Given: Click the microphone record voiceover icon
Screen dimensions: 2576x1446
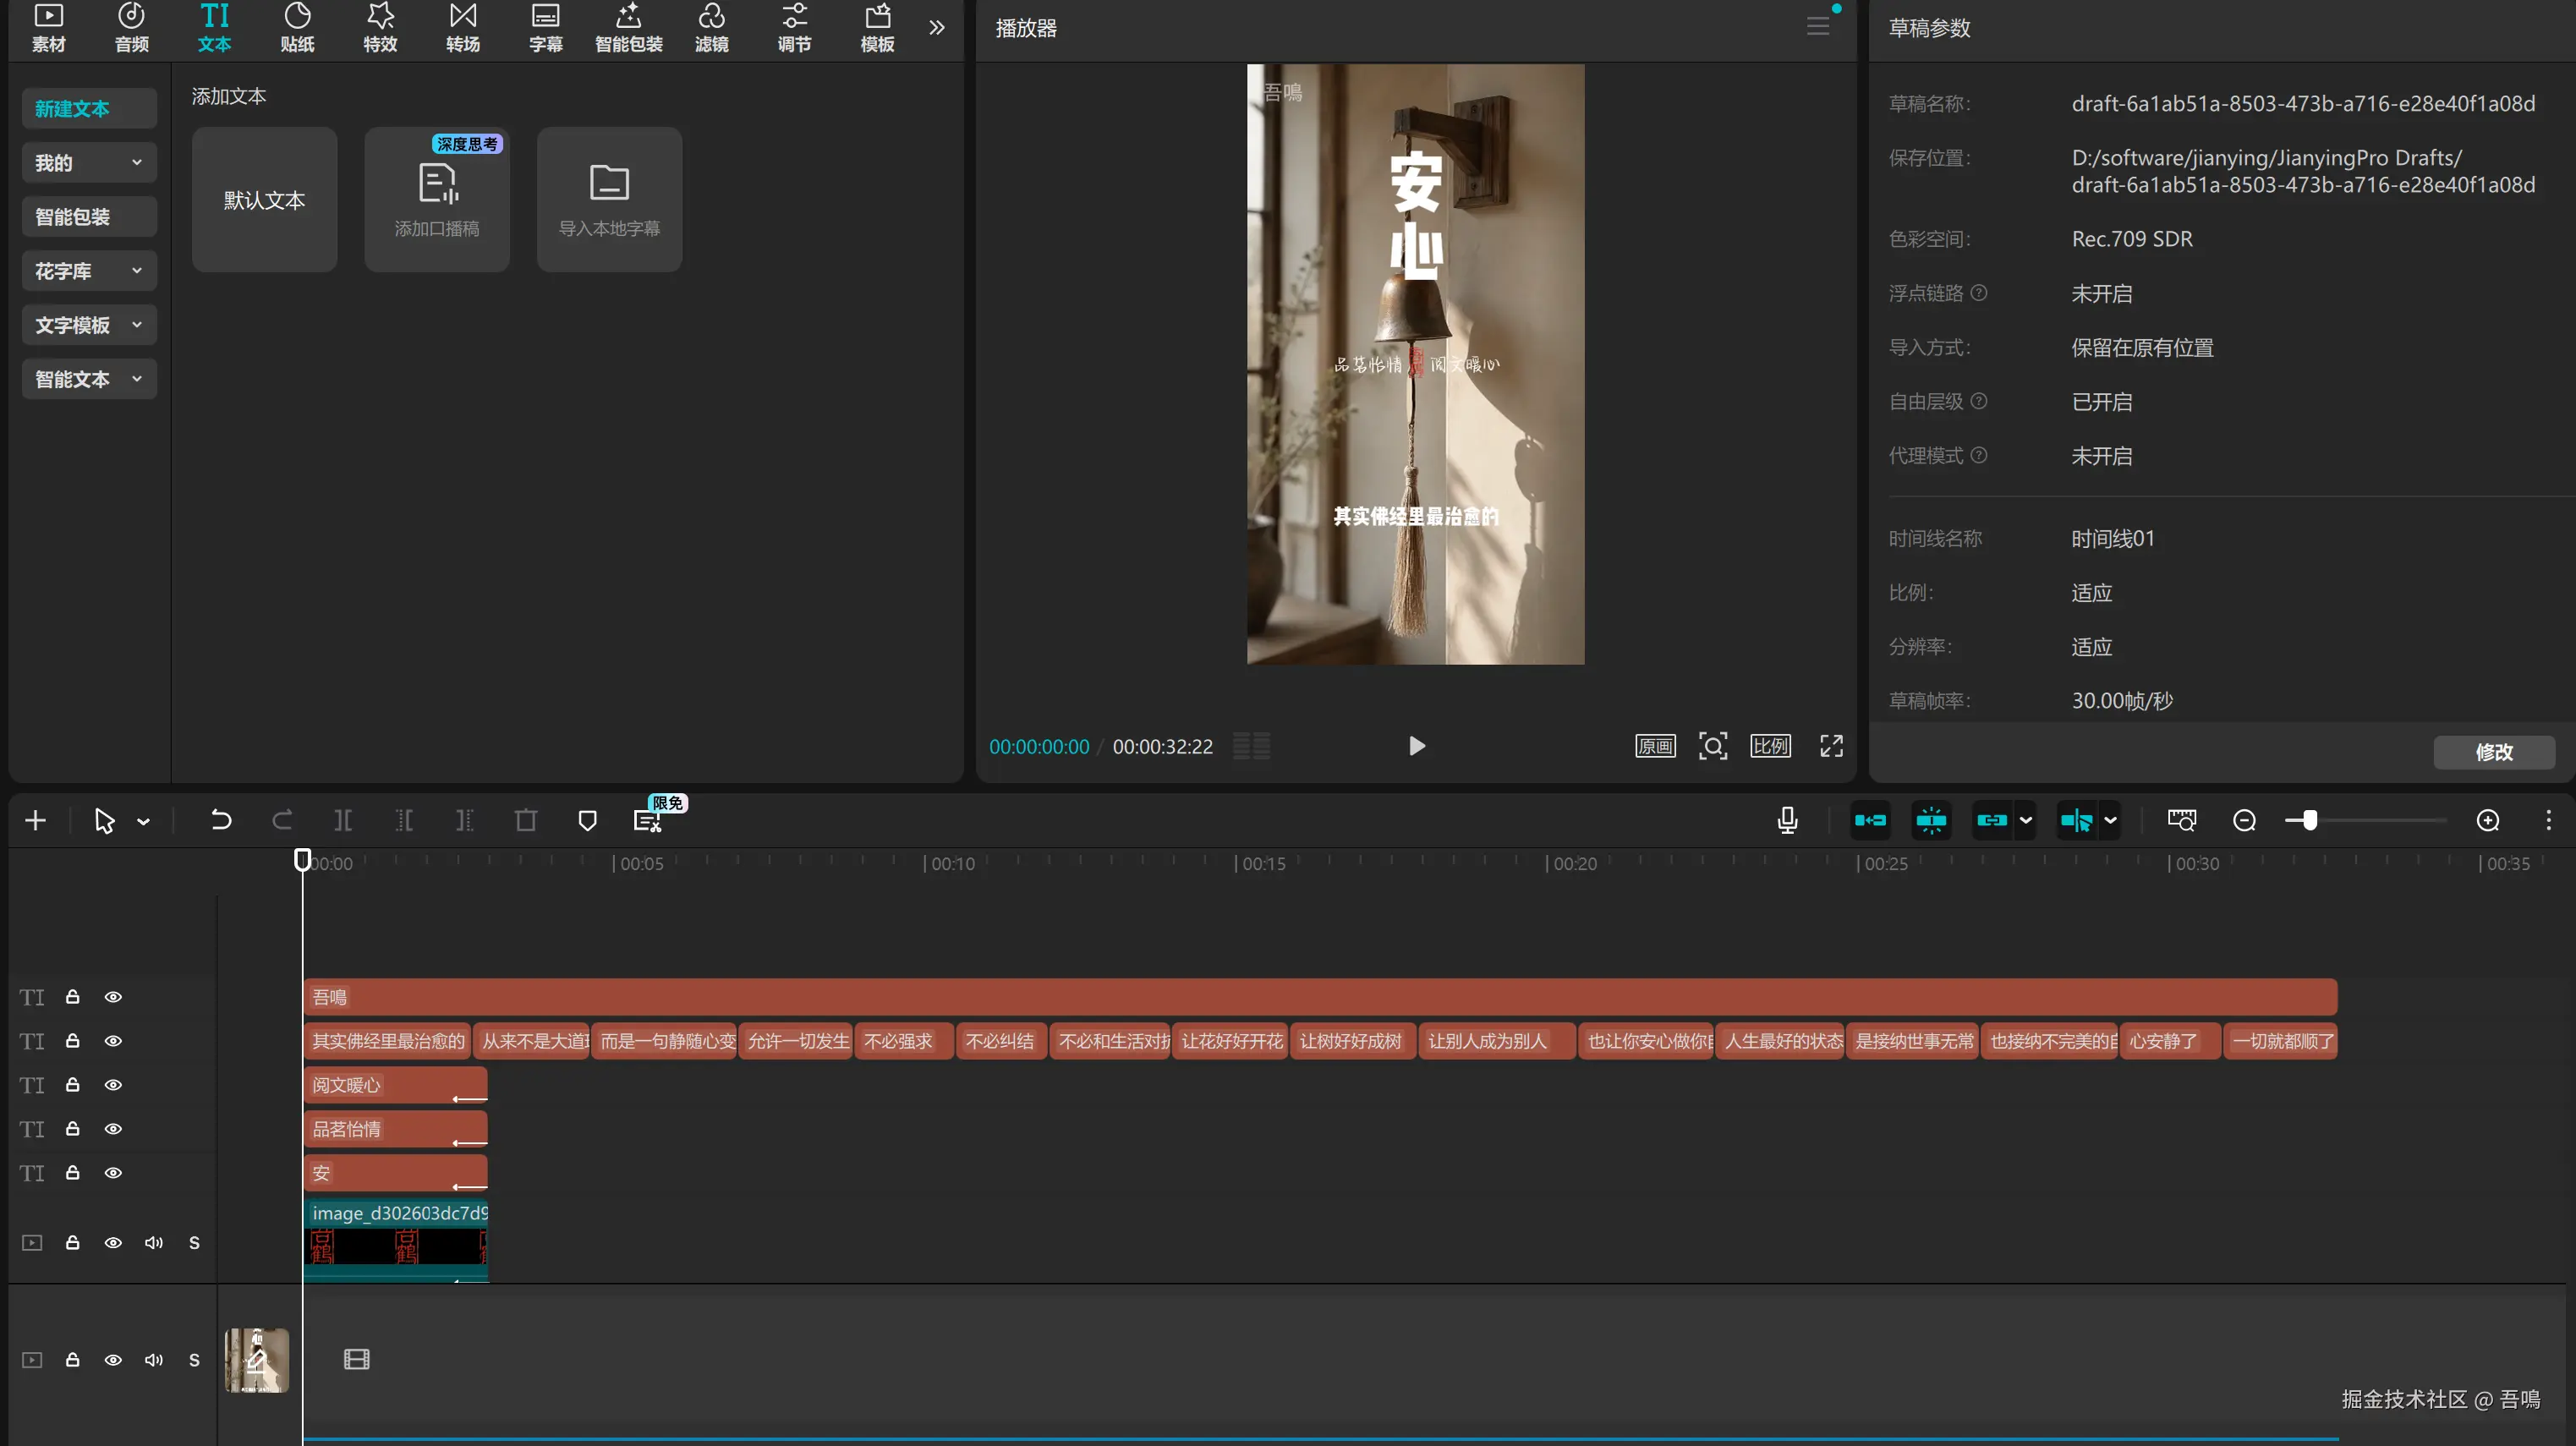Looking at the screenshot, I should coord(1788,821).
